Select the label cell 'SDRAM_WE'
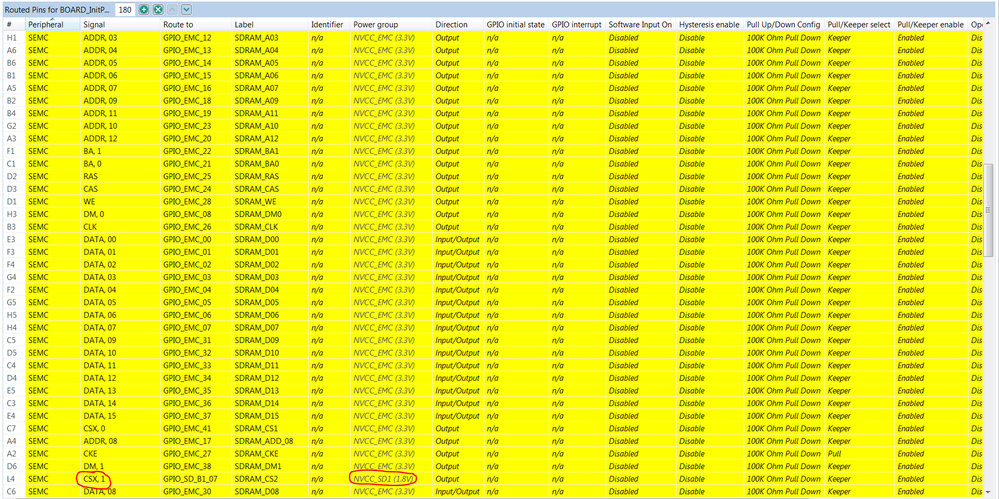Image resolution: width=999 pixels, height=499 pixels. (x=254, y=201)
